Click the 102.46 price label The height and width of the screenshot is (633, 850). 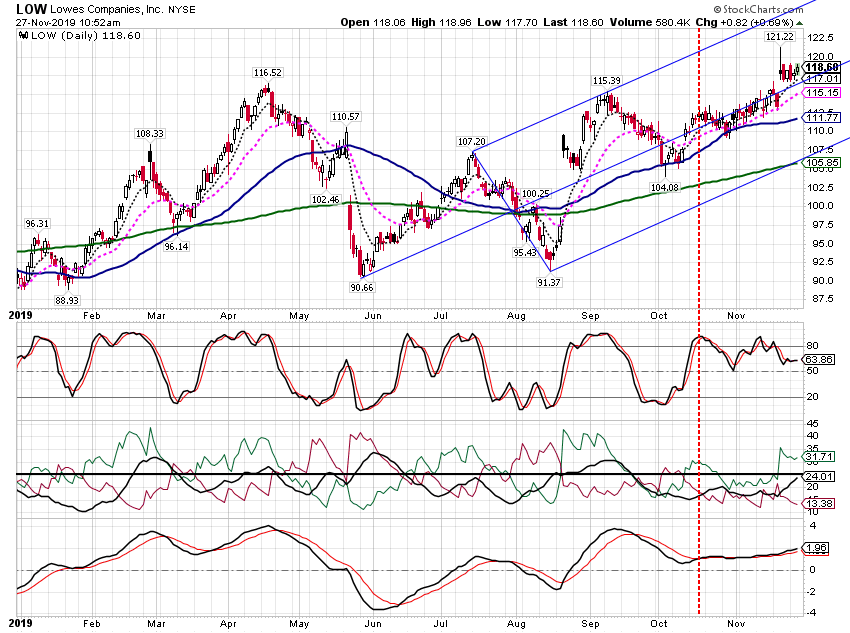[x=325, y=199]
